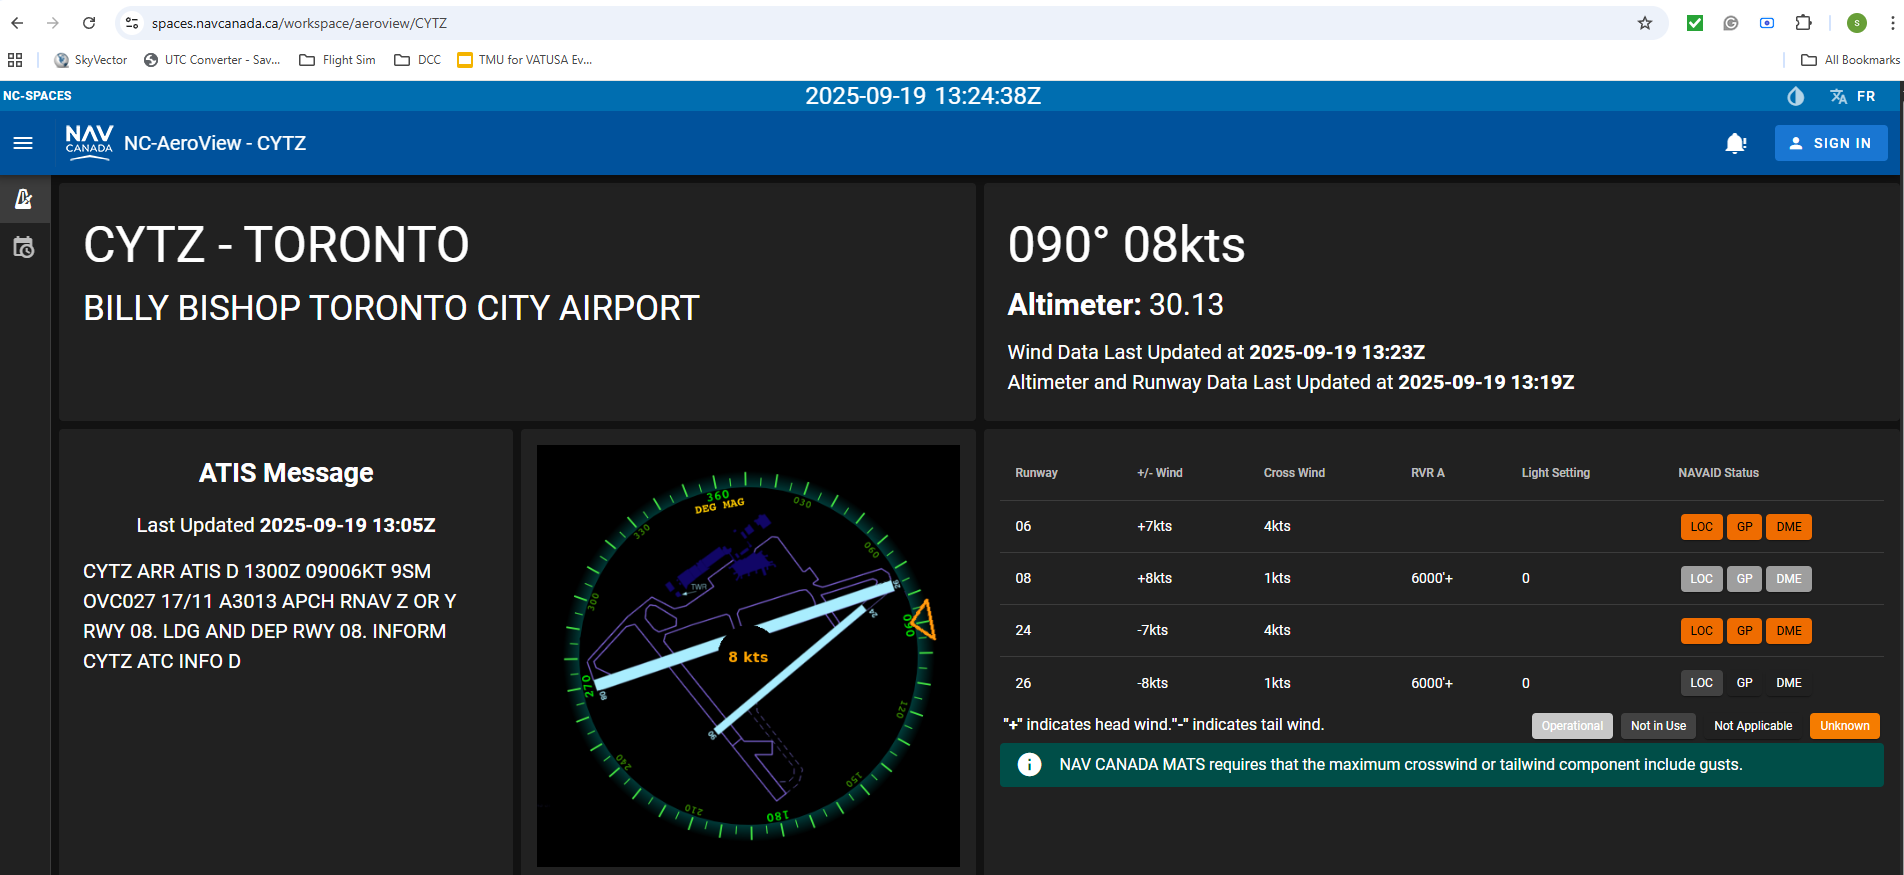Click the GP status for runway 06

(x=1745, y=527)
